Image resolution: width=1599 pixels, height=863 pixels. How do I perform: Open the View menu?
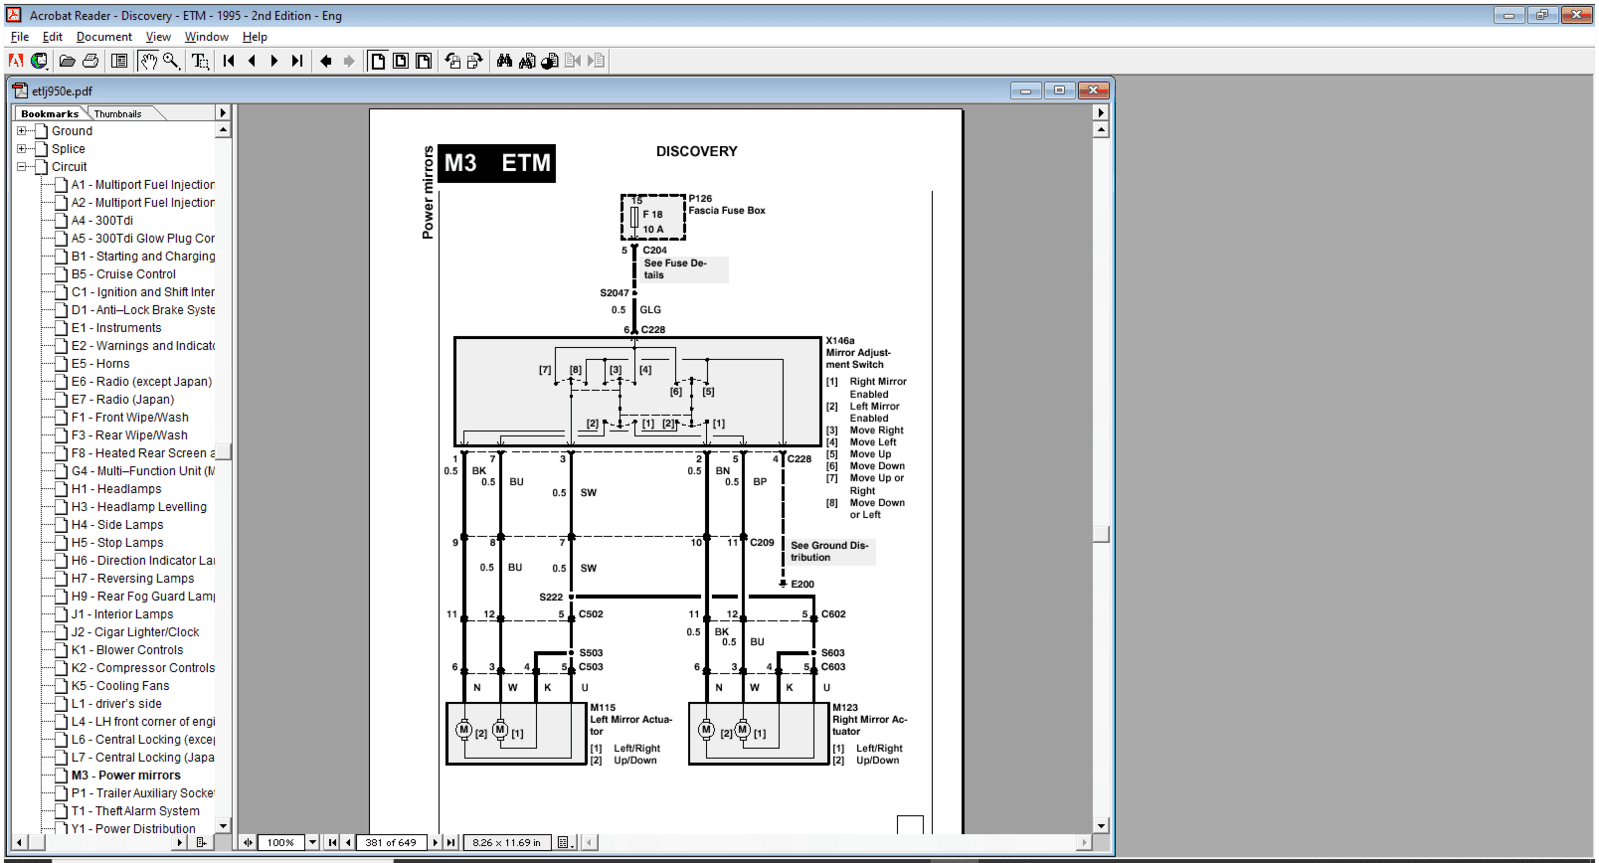[158, 37]
